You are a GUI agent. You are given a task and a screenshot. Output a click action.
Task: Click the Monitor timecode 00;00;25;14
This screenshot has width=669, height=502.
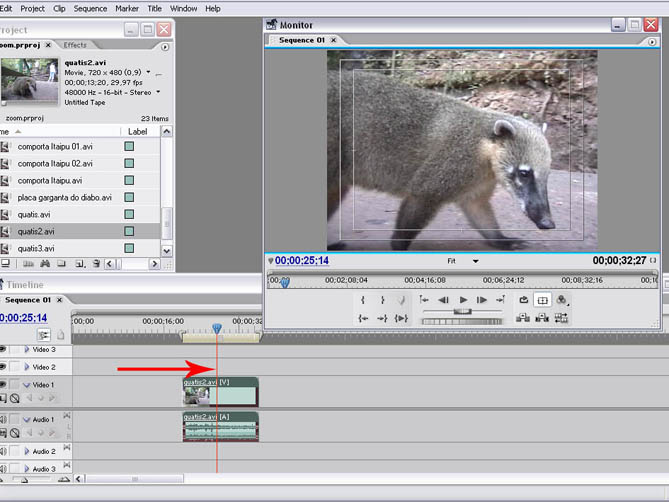point(303,261)
